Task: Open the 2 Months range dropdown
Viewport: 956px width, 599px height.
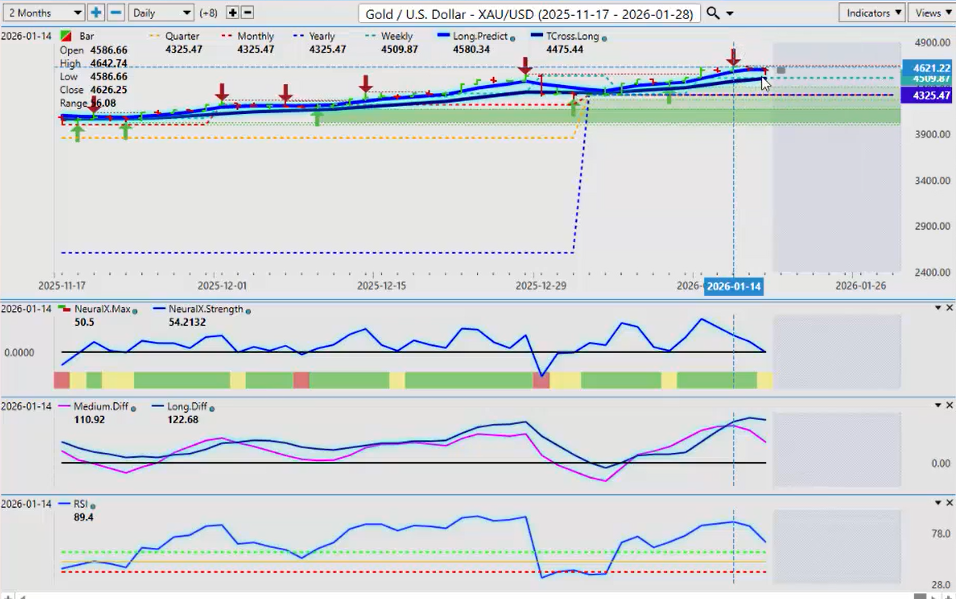Action: 44,13
